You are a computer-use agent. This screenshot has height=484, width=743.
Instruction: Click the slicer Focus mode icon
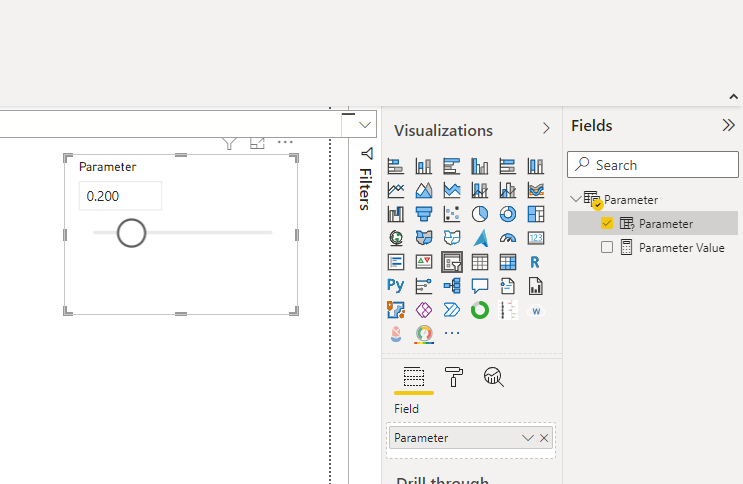(257, 142)
